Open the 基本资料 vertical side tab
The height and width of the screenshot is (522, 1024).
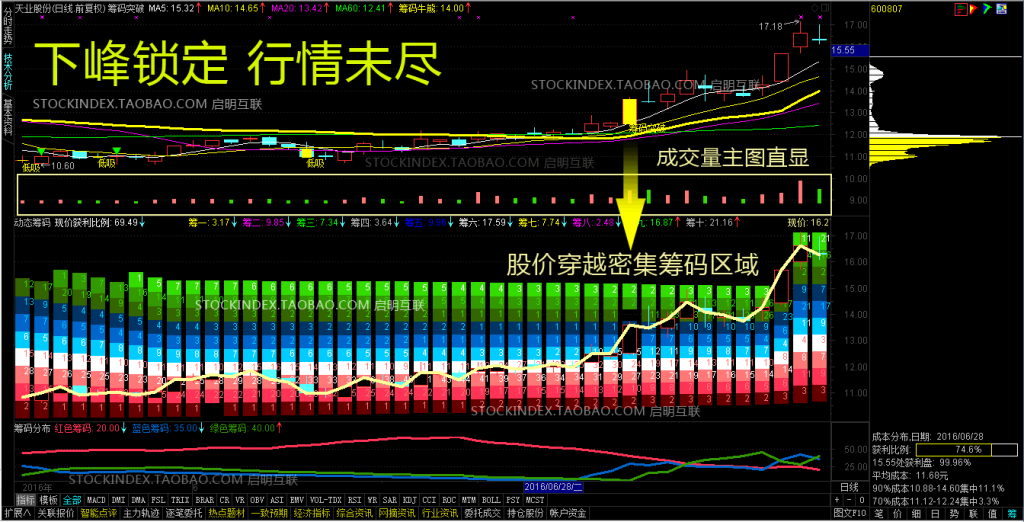pos(8,116)
